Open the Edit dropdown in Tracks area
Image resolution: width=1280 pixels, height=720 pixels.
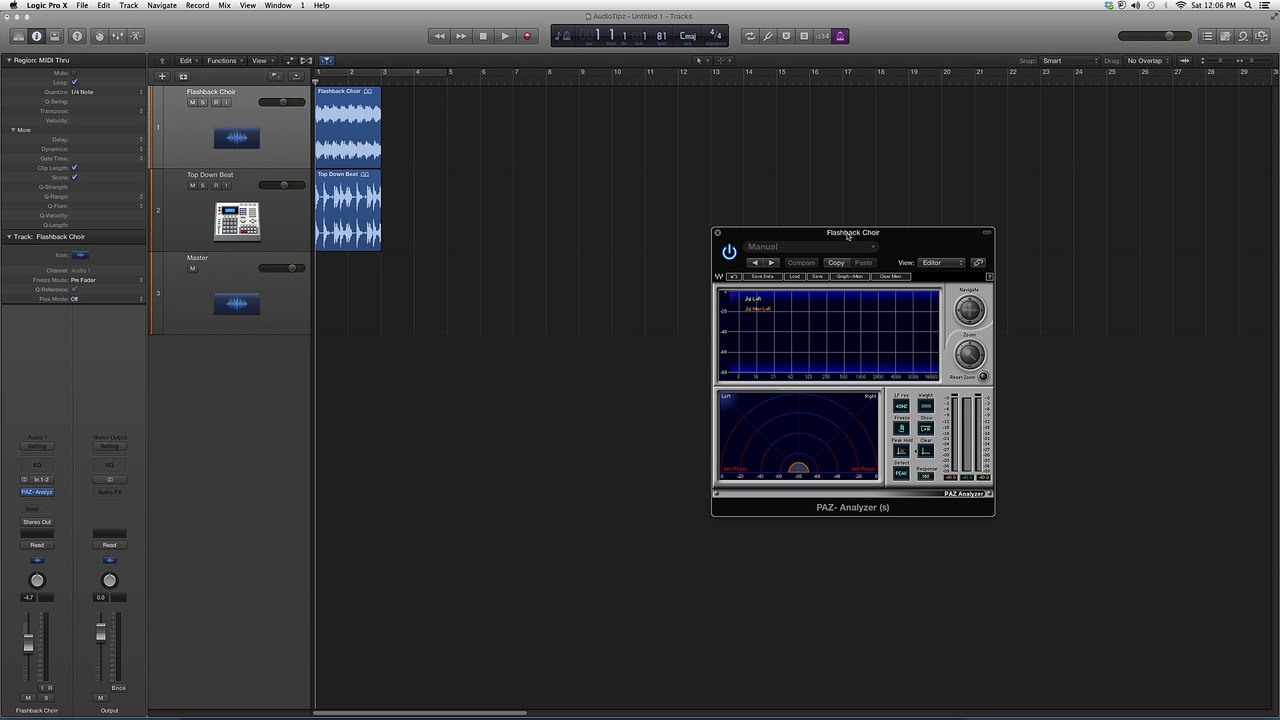pyautogui.click(x=189, y=61)
